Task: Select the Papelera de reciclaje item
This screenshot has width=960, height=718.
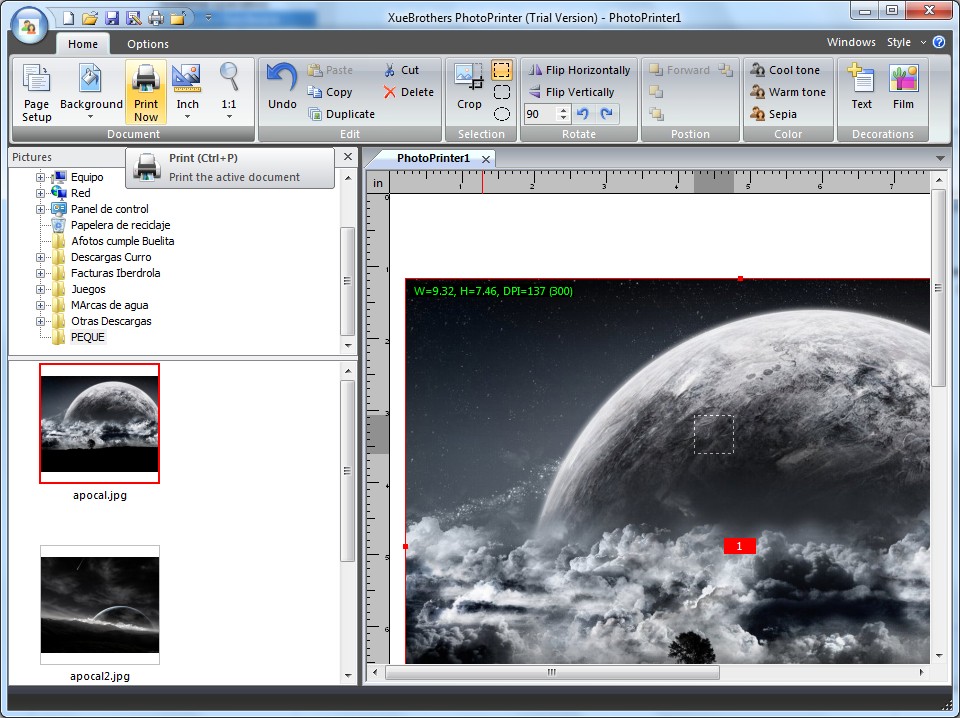Action: click(x=120, y=225)
